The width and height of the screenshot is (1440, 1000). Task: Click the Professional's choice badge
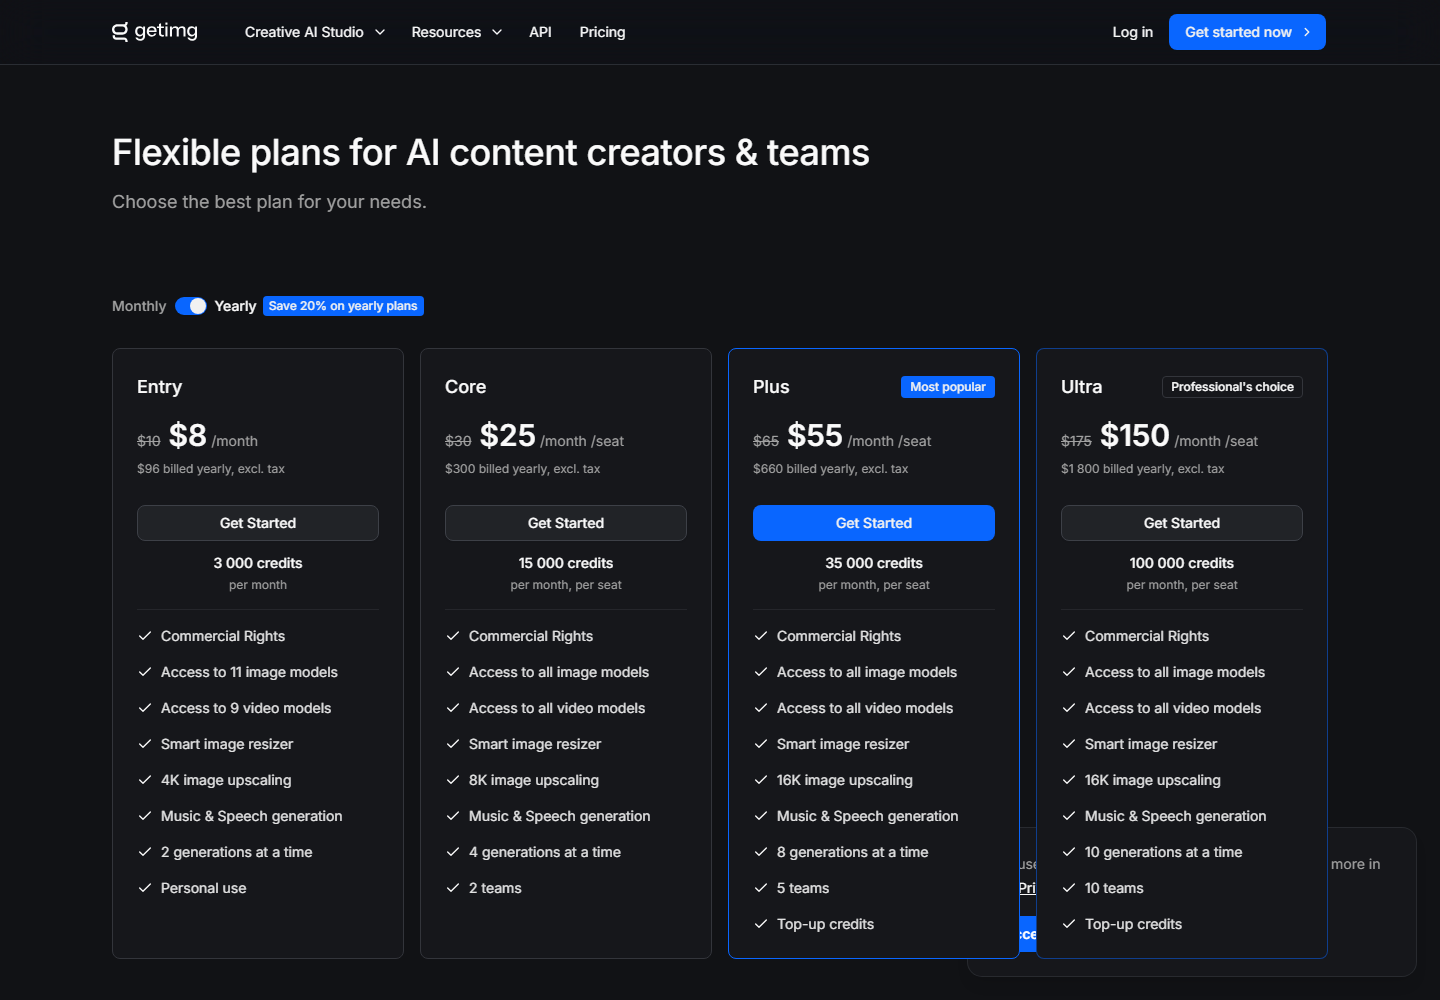(1232, 387)
